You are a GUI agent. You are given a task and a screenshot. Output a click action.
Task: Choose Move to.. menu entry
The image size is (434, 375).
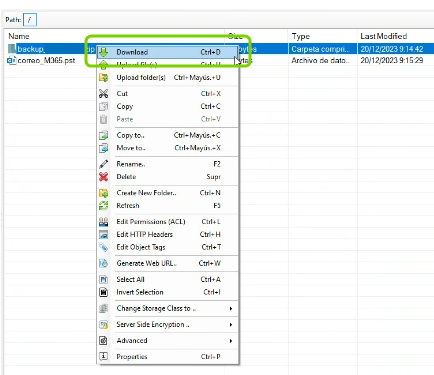(168, 148)
